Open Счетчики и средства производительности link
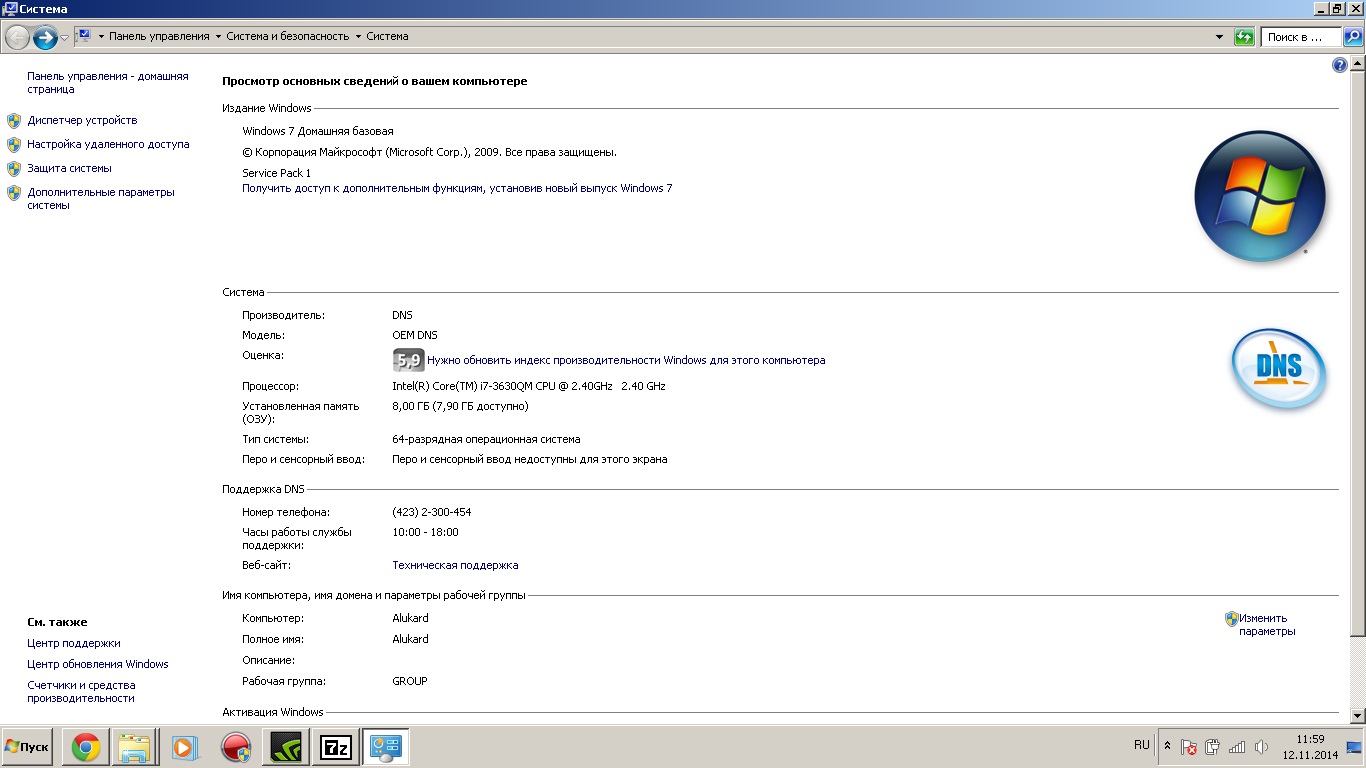This screenshot has height=768, width=1366. [x=81, y=691]
